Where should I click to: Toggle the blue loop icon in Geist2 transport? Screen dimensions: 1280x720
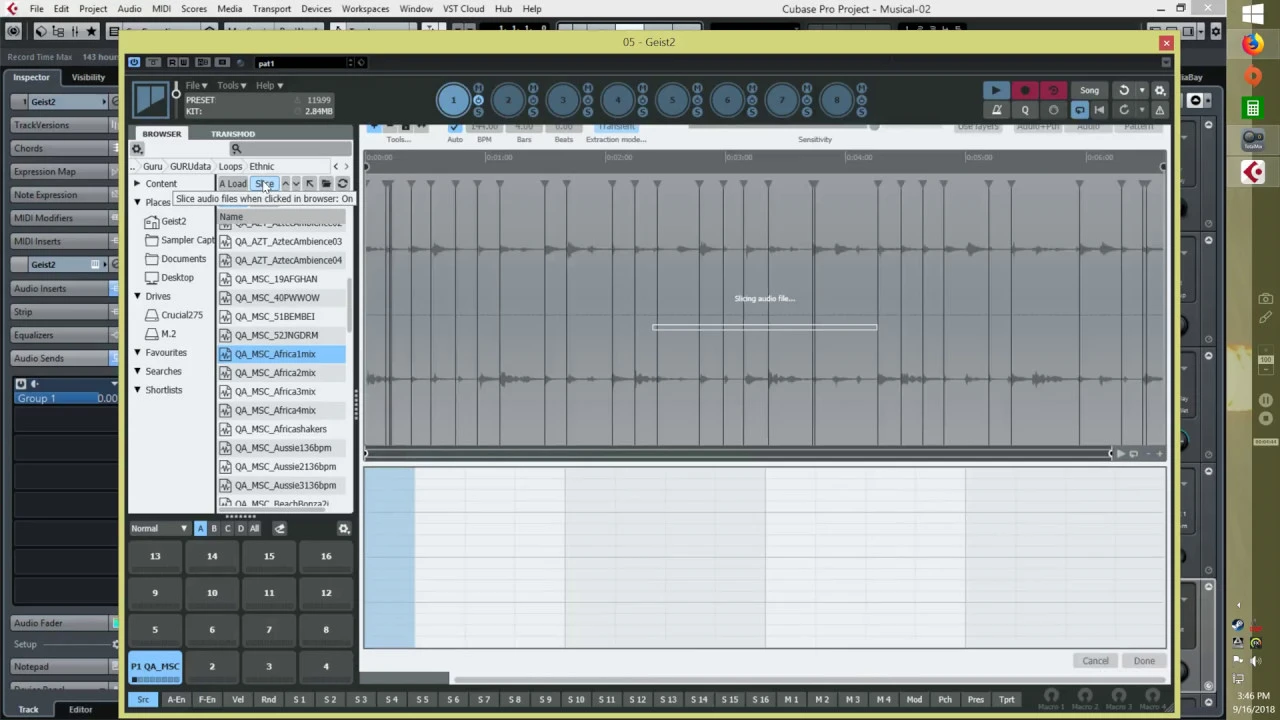pos(1079,110)
